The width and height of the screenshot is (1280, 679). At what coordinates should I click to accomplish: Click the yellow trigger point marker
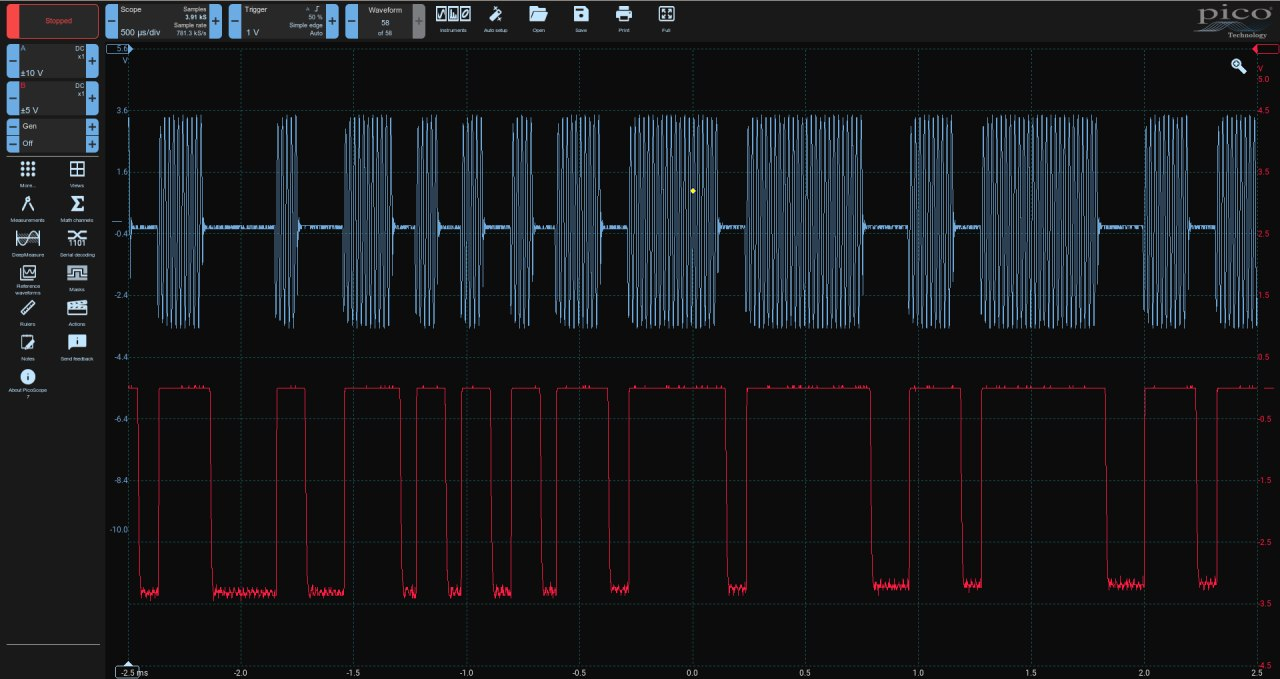coord(693,190)
